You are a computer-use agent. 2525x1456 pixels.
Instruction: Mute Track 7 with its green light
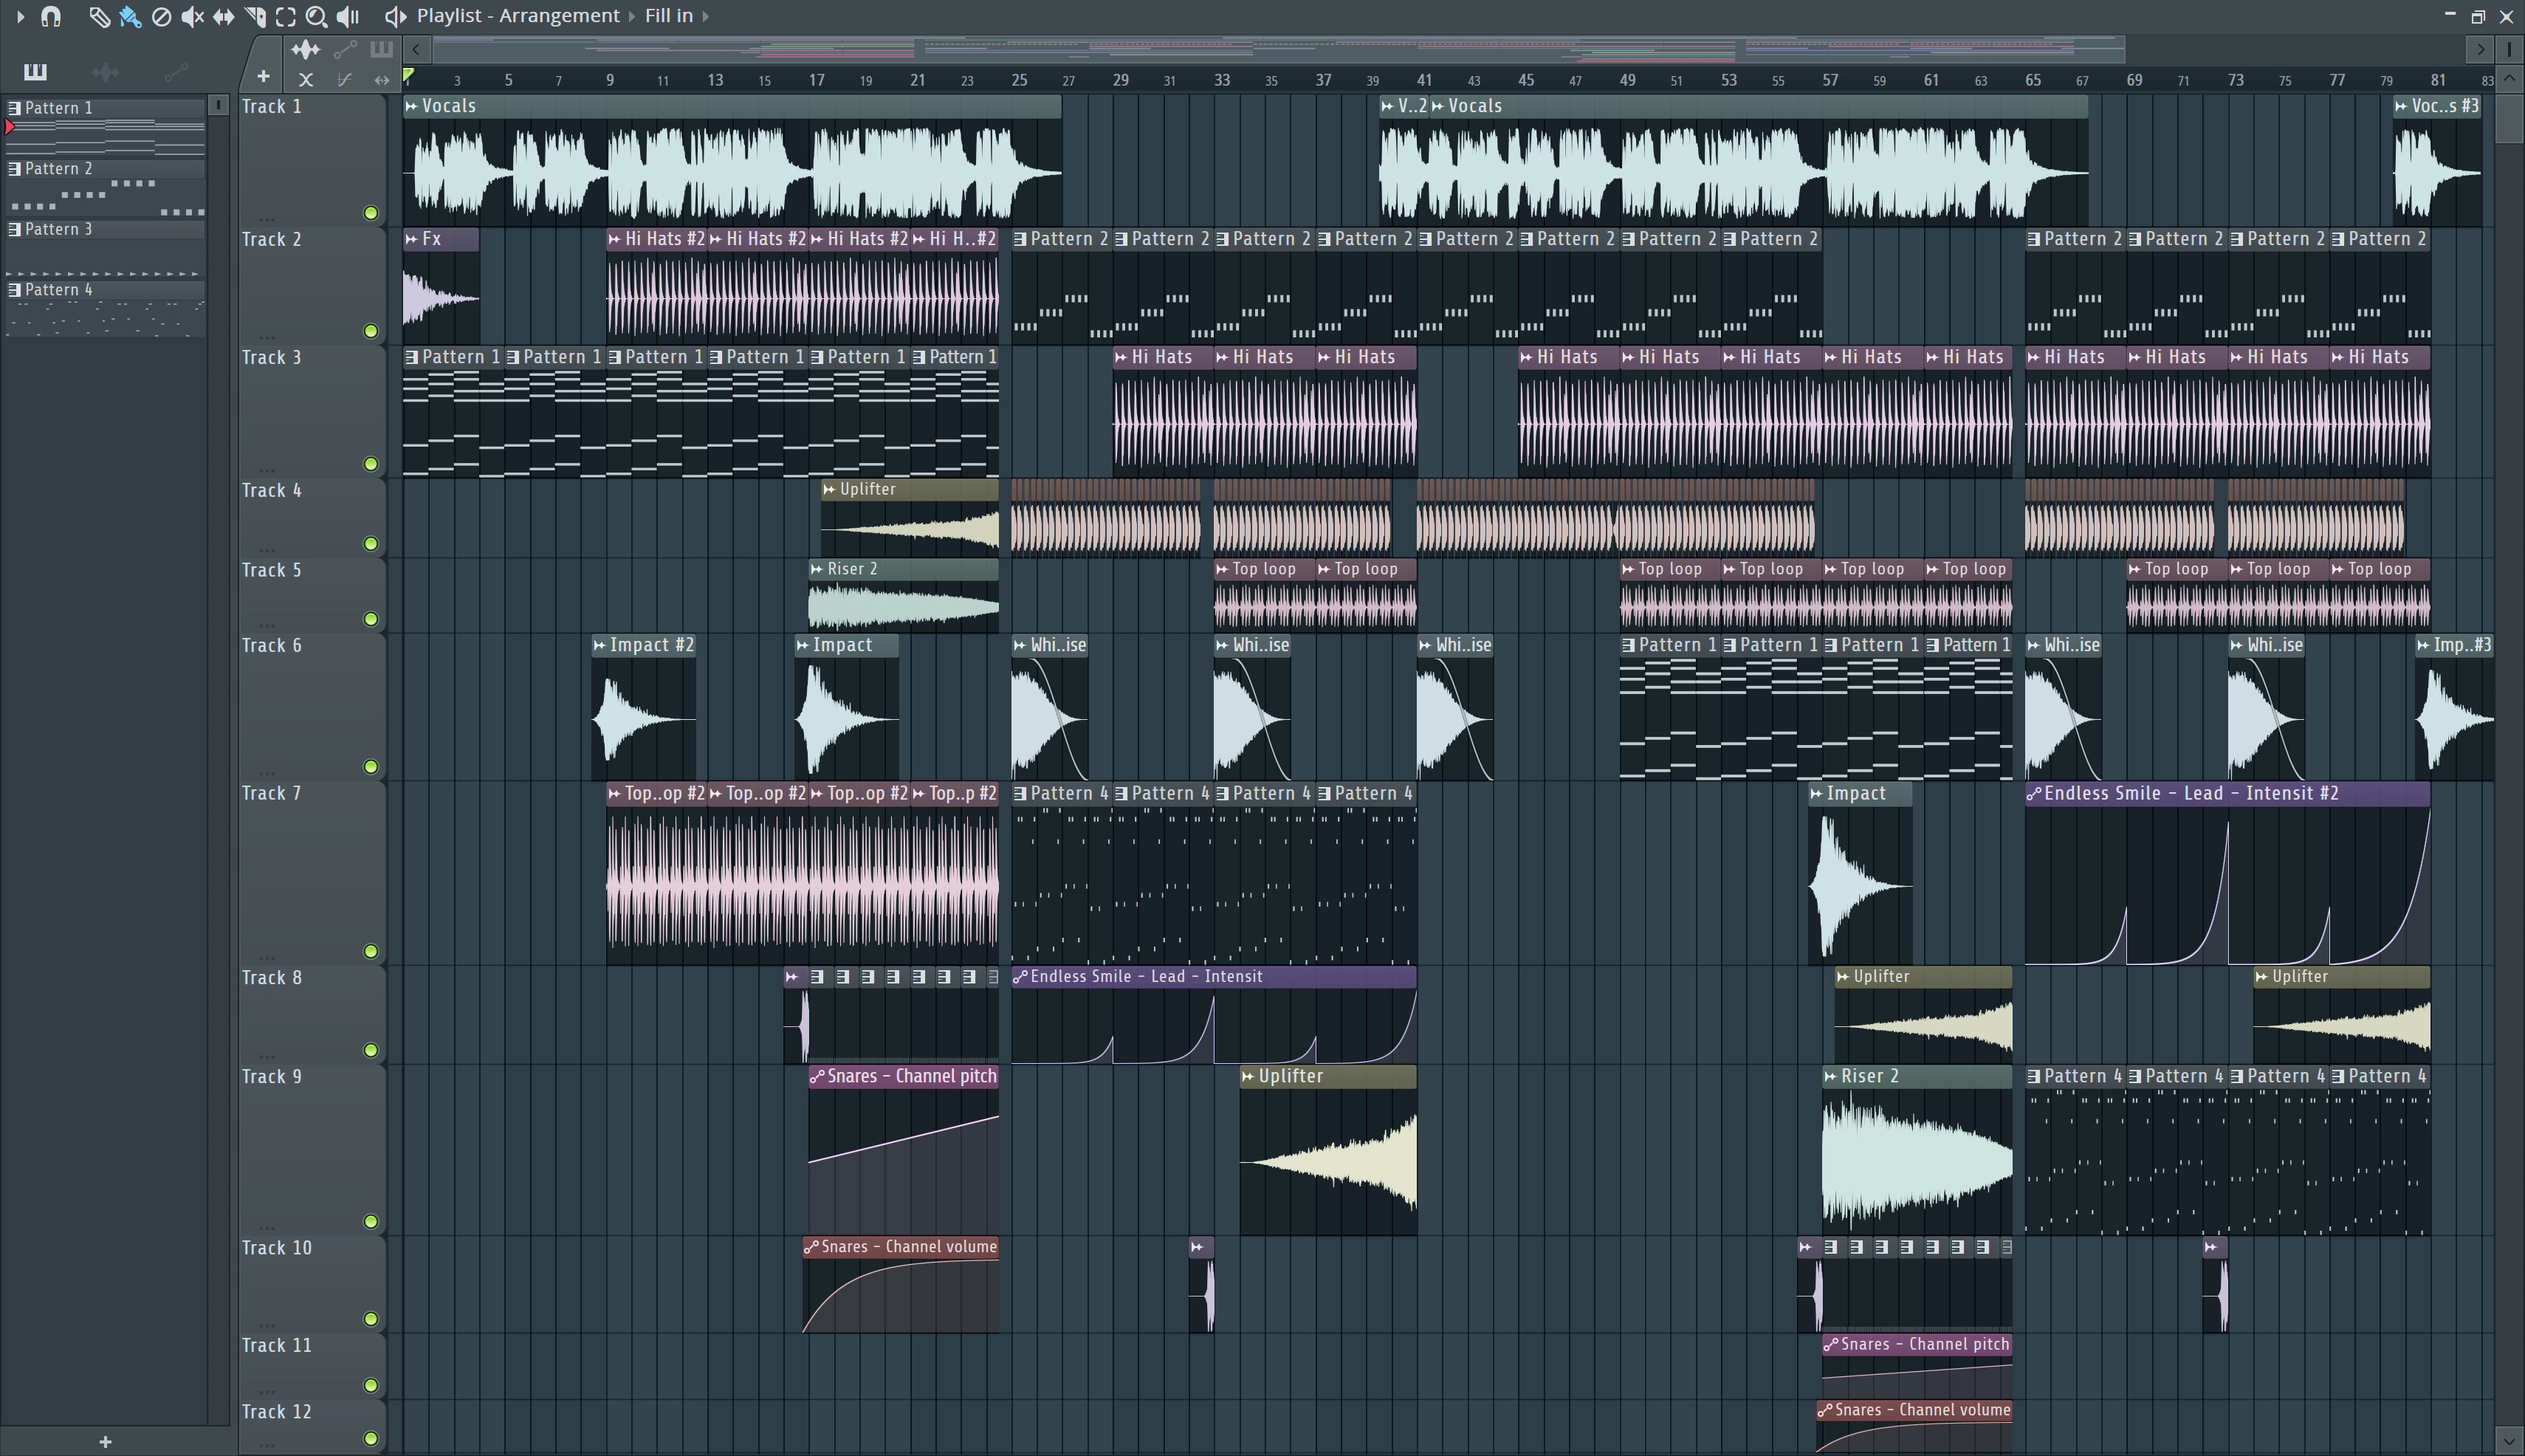click(x=371, y=951)
